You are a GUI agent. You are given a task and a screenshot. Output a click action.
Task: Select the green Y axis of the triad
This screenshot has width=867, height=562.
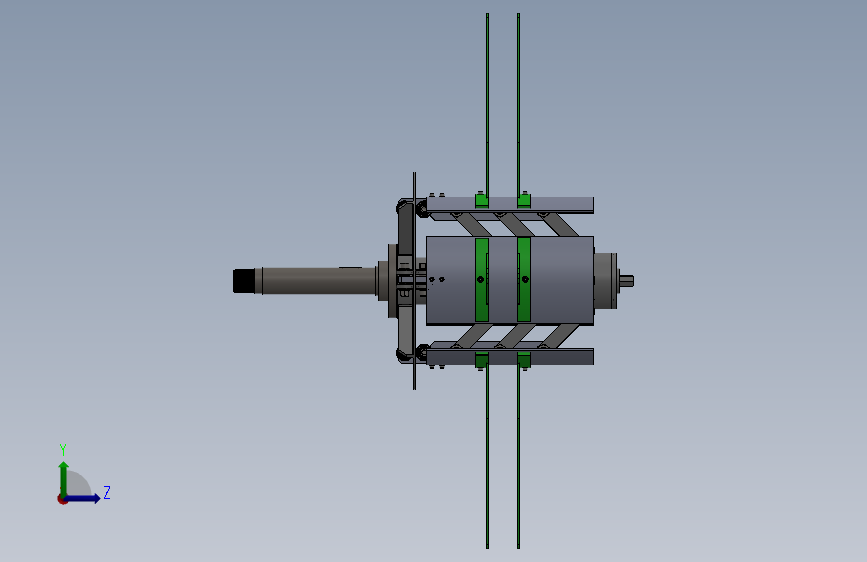click(x=64, y=479)
